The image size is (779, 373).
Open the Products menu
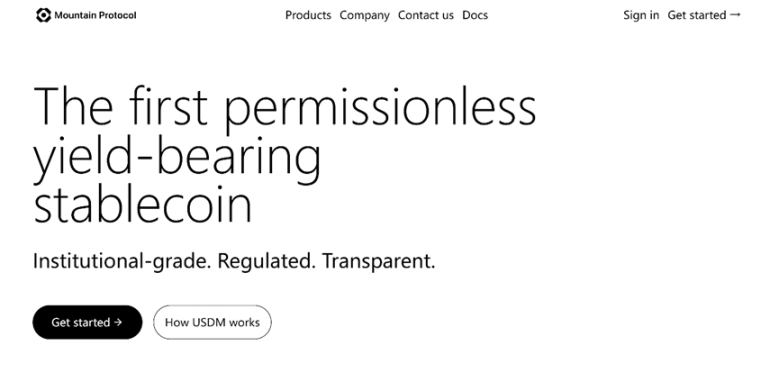(x=308, y=15)
